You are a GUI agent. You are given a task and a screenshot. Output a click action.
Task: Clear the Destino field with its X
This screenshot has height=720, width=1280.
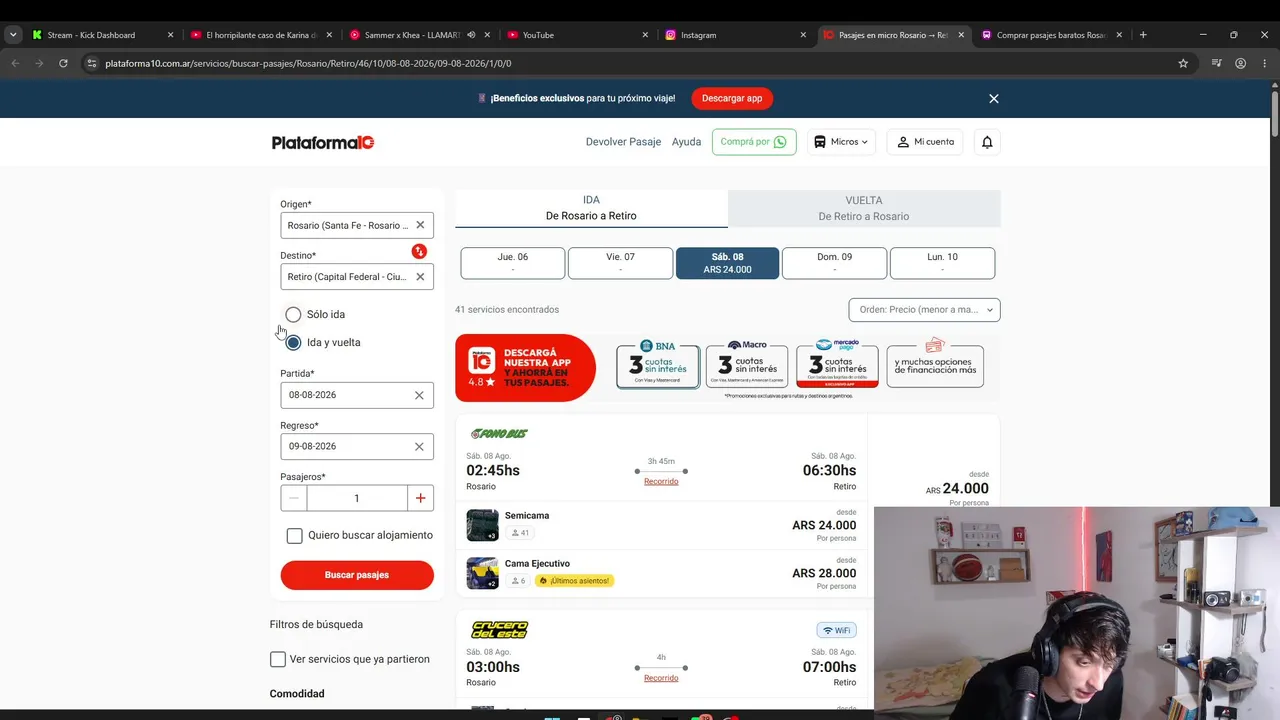[420, 277]
